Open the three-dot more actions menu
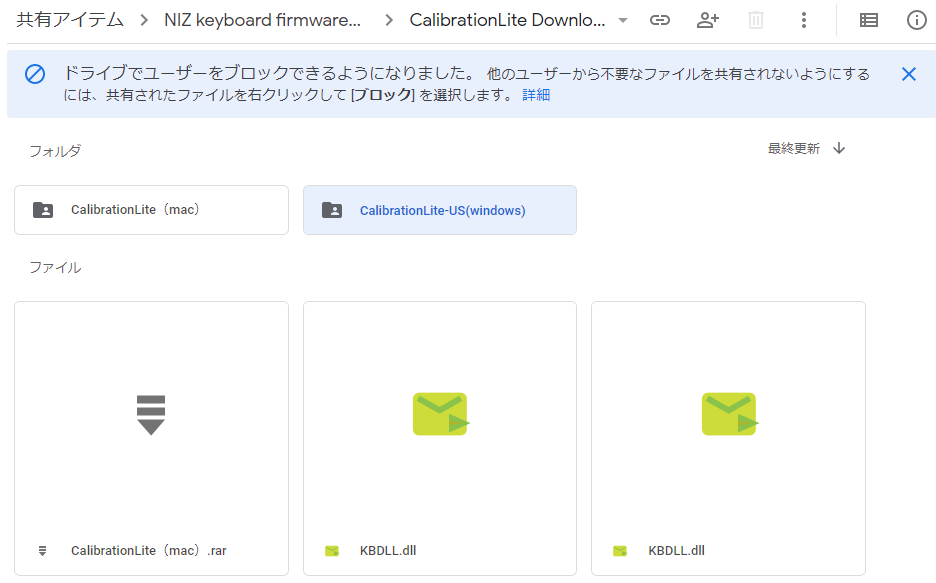 pyautogui.click(x=804, y=20)
